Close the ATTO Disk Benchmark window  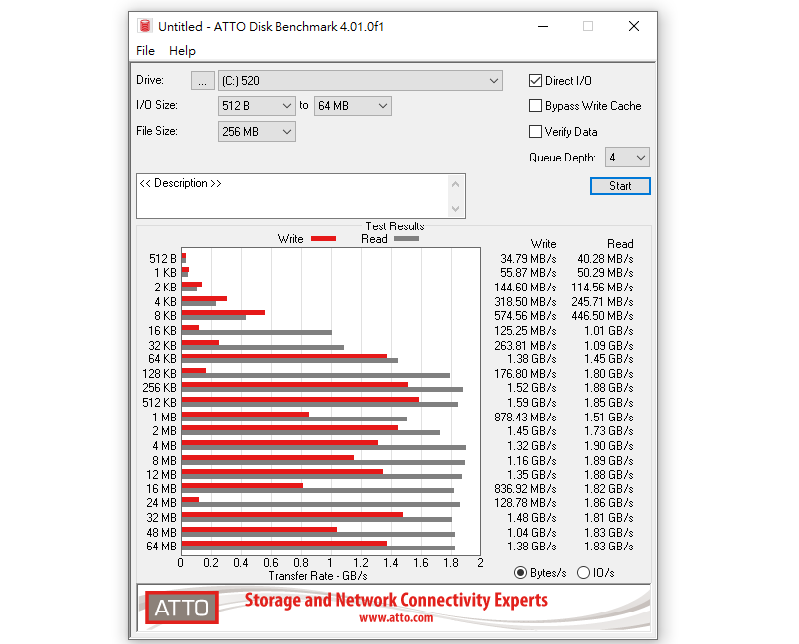634,26
